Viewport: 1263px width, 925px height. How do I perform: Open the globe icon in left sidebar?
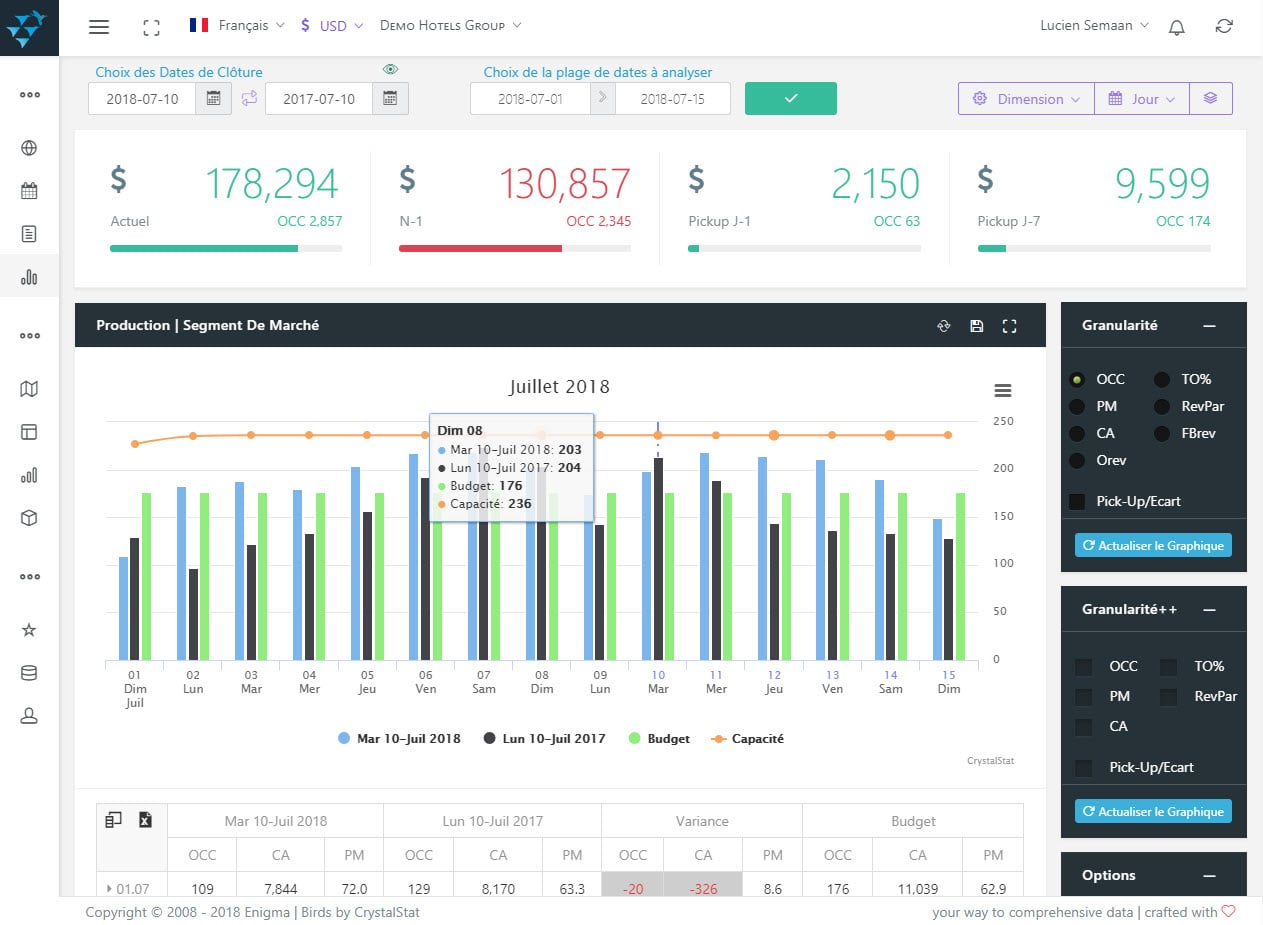(30, 147)
